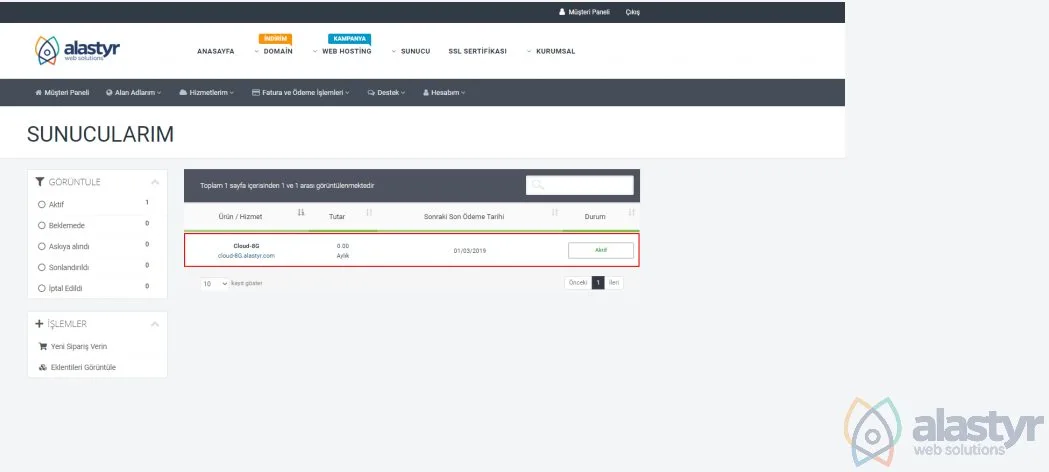Open the DOMAIN dropdown in main navigation
This screenshot has width=1049, height=472.
click(x=274, y=51)
